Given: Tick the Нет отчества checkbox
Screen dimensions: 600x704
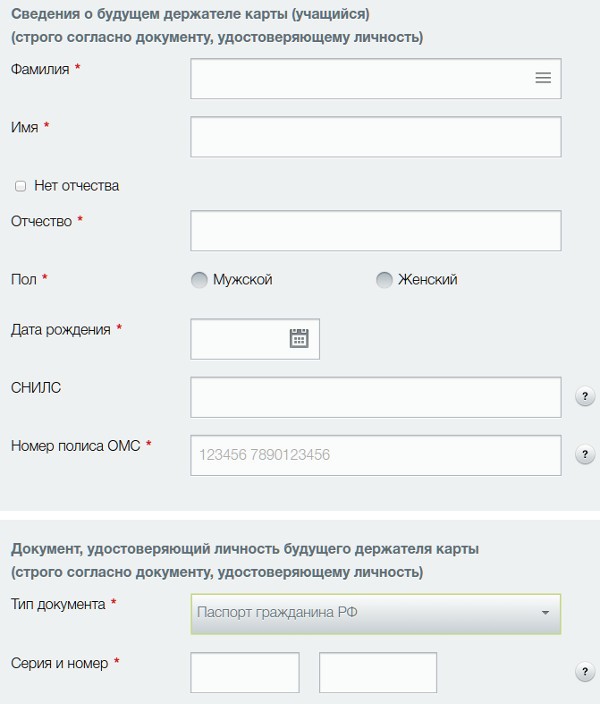Looking at the screenshot, I should pyautogui.click(x=20, y=186).
